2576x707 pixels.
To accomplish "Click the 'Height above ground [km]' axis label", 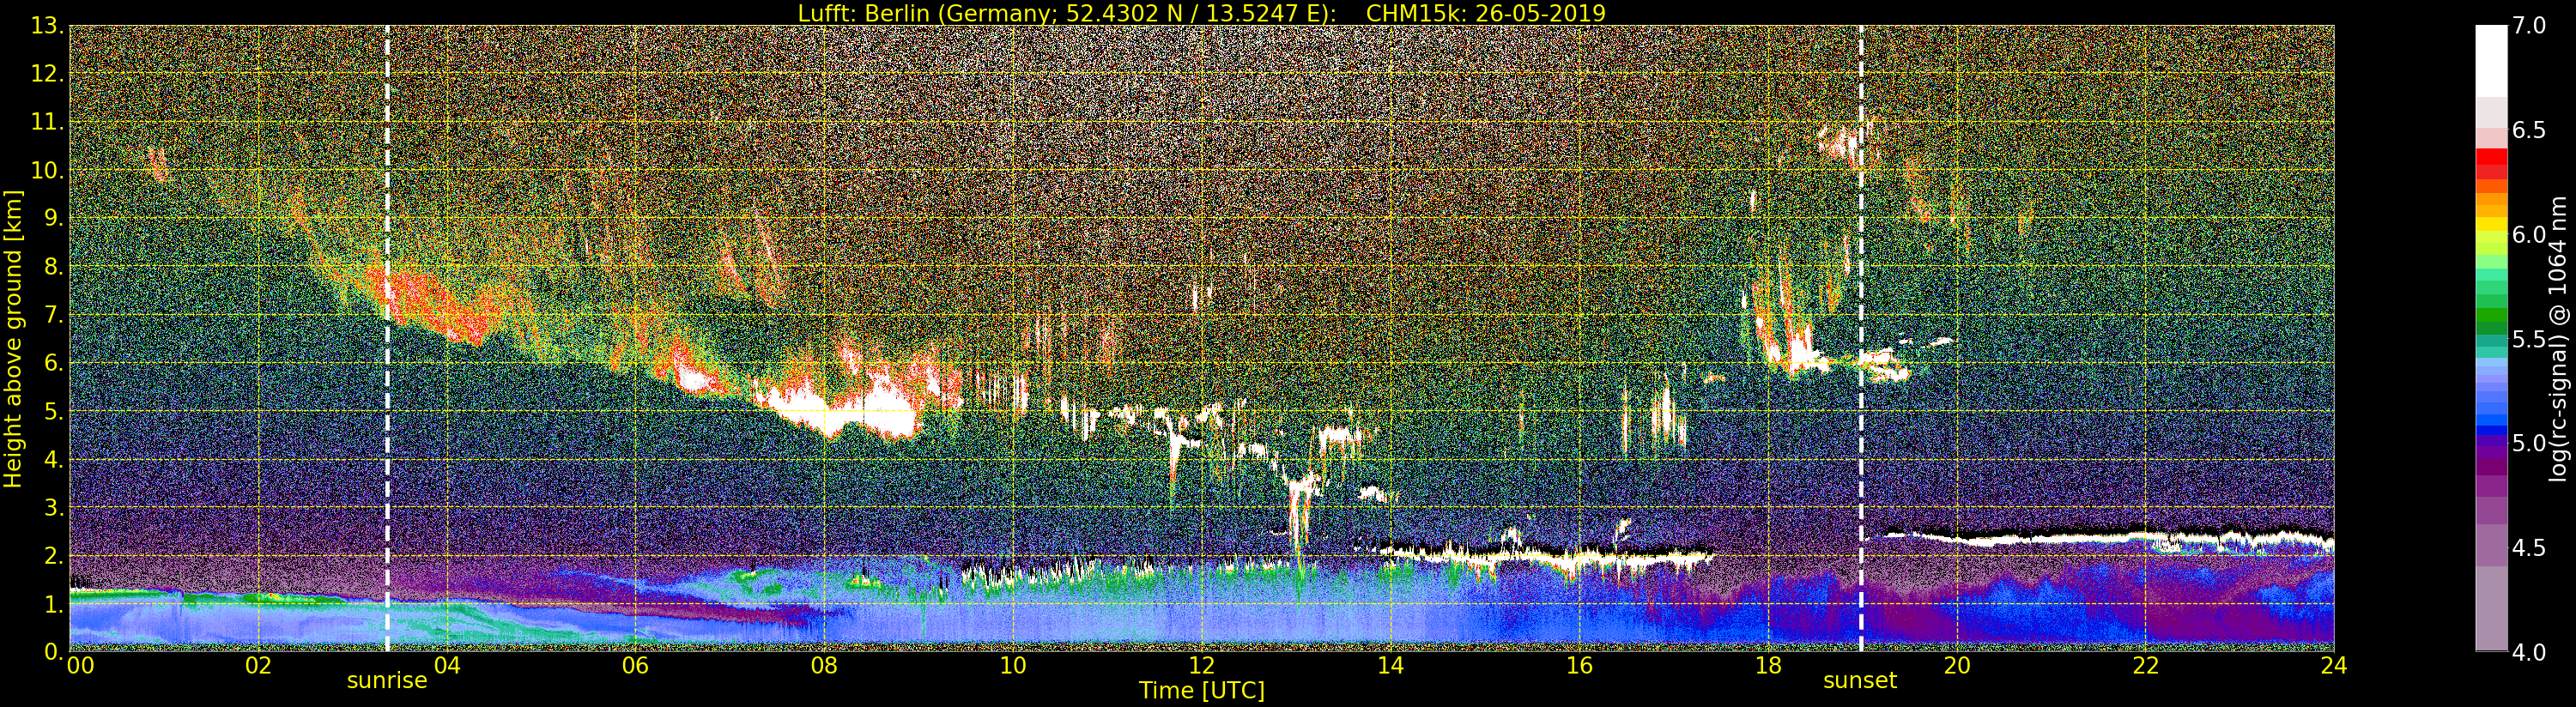I will pyautogui.click(x=13, y=338).
